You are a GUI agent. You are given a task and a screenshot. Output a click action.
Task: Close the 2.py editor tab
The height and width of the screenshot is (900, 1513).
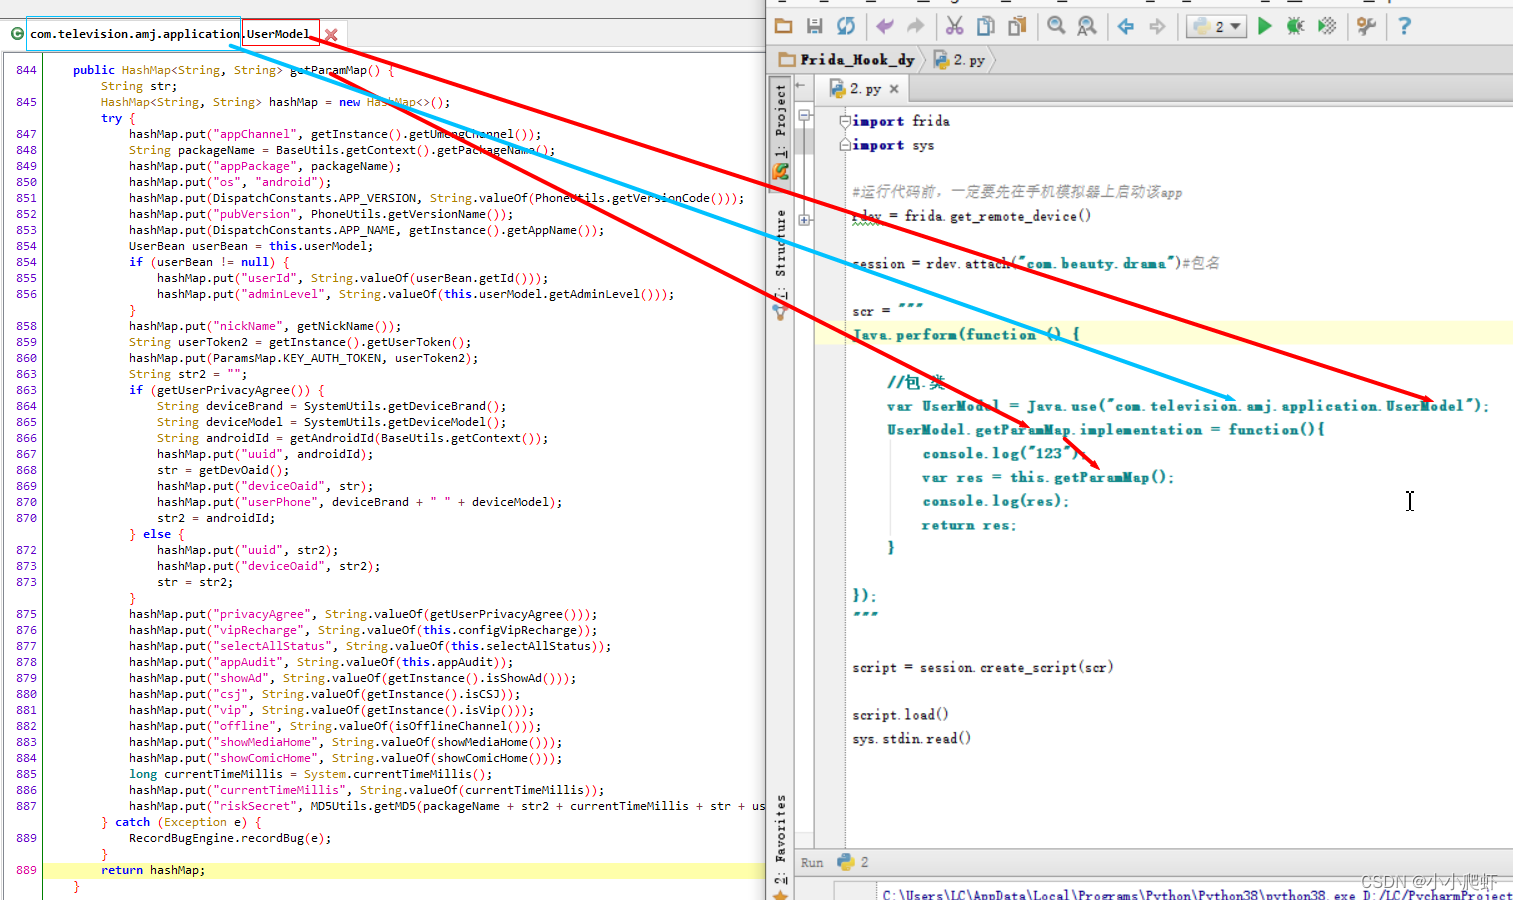coord(894,89)
